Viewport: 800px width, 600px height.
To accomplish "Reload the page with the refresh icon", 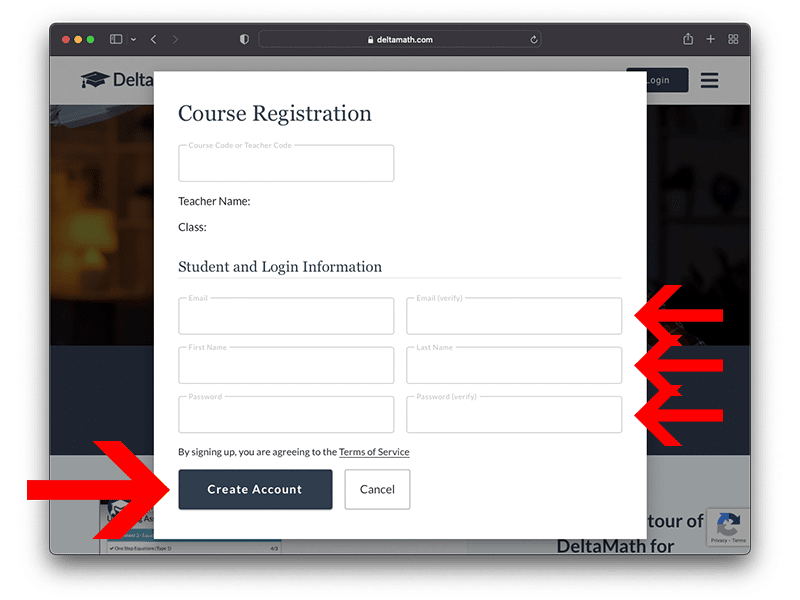I will tap(534, 39).
